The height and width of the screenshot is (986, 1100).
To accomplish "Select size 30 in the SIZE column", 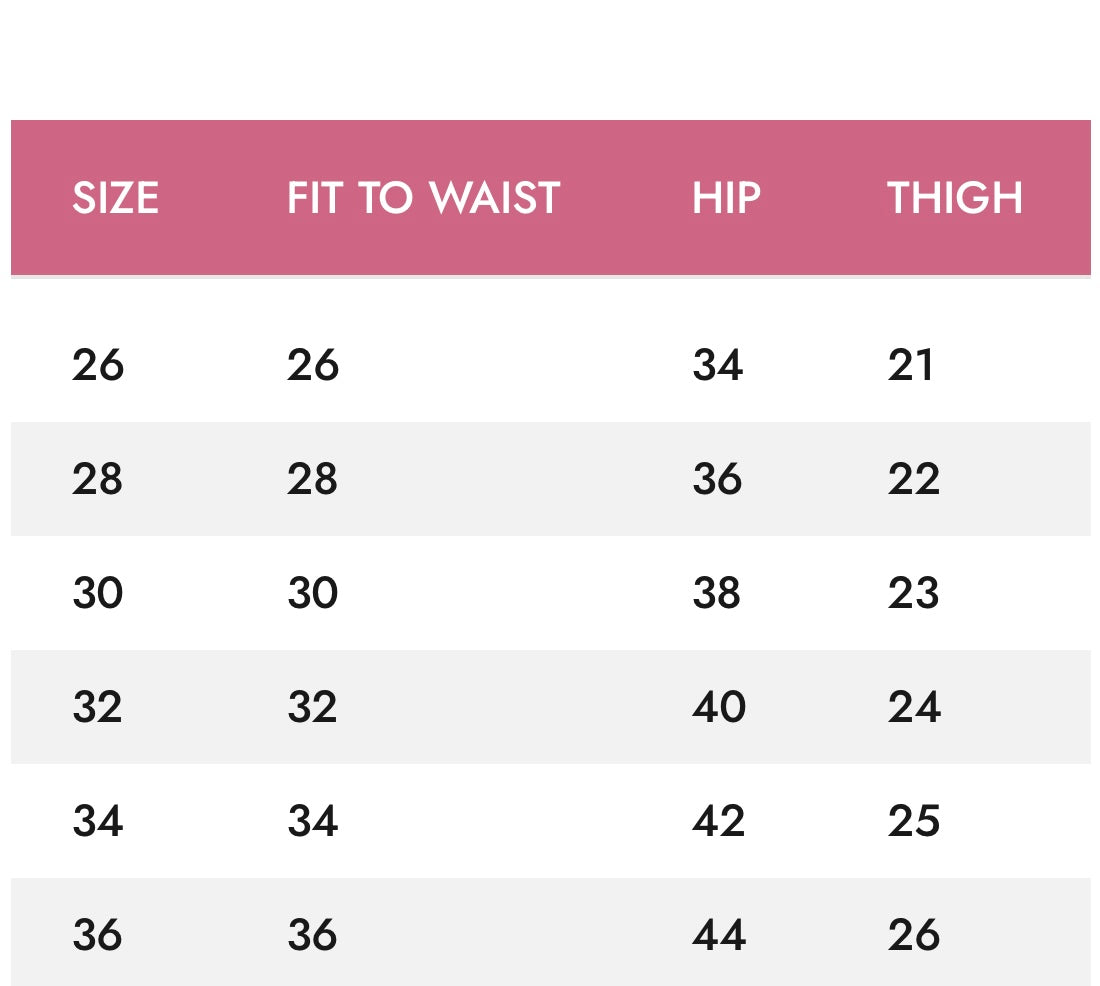I will click(98, 593).
